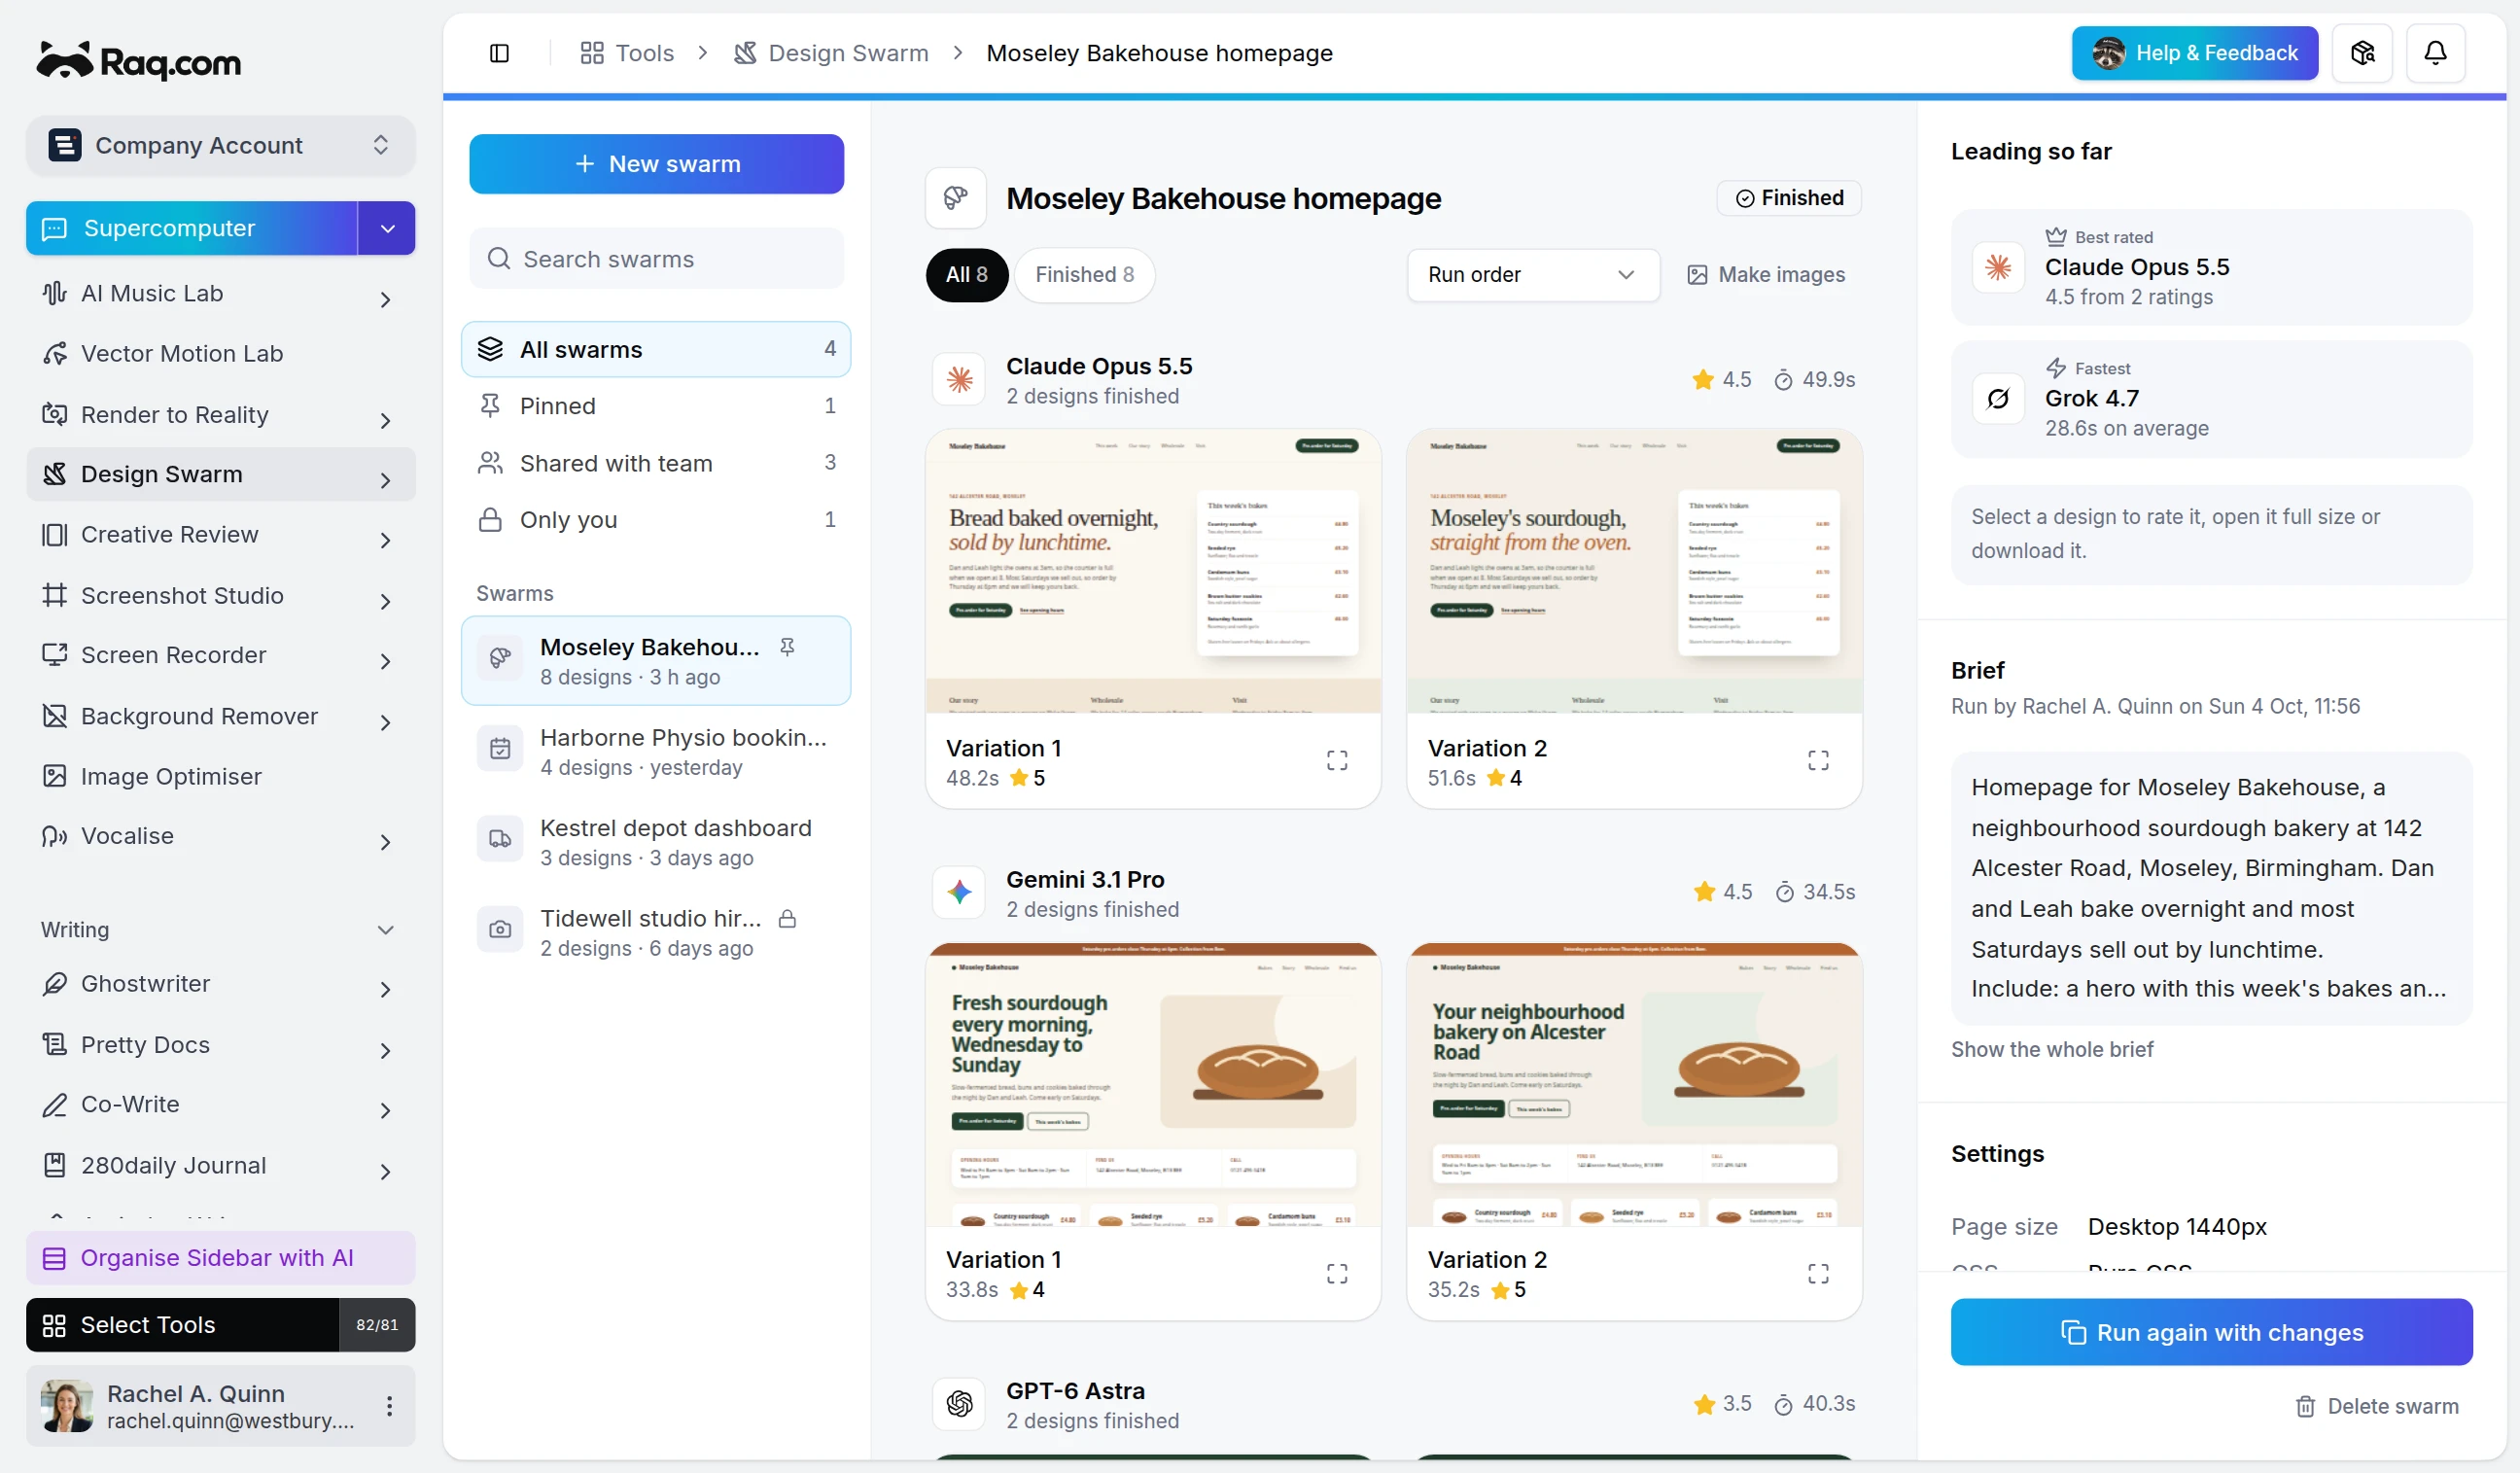Show Only you swarms

point(655,519)
